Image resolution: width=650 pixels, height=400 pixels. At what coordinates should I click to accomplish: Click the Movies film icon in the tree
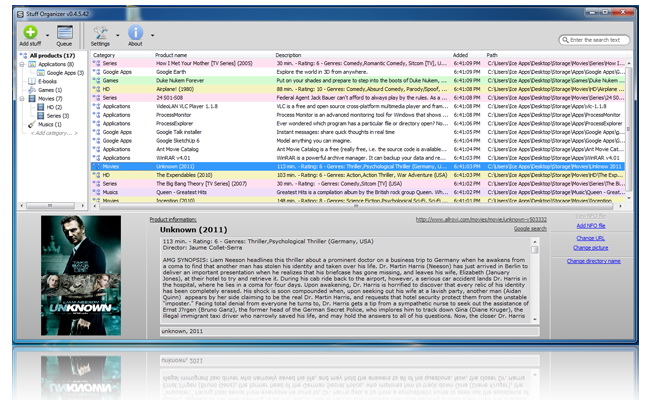[x=32, y=99]
